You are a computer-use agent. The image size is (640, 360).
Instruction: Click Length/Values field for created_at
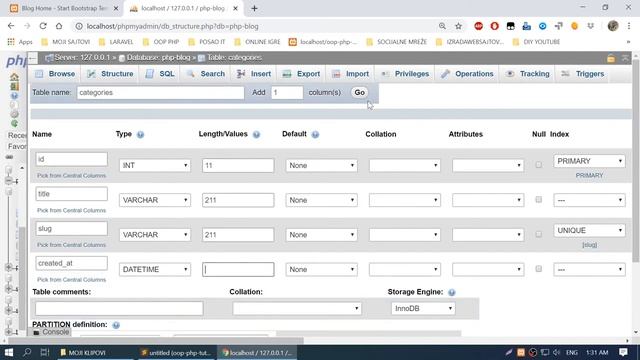[x=238, y=269]
